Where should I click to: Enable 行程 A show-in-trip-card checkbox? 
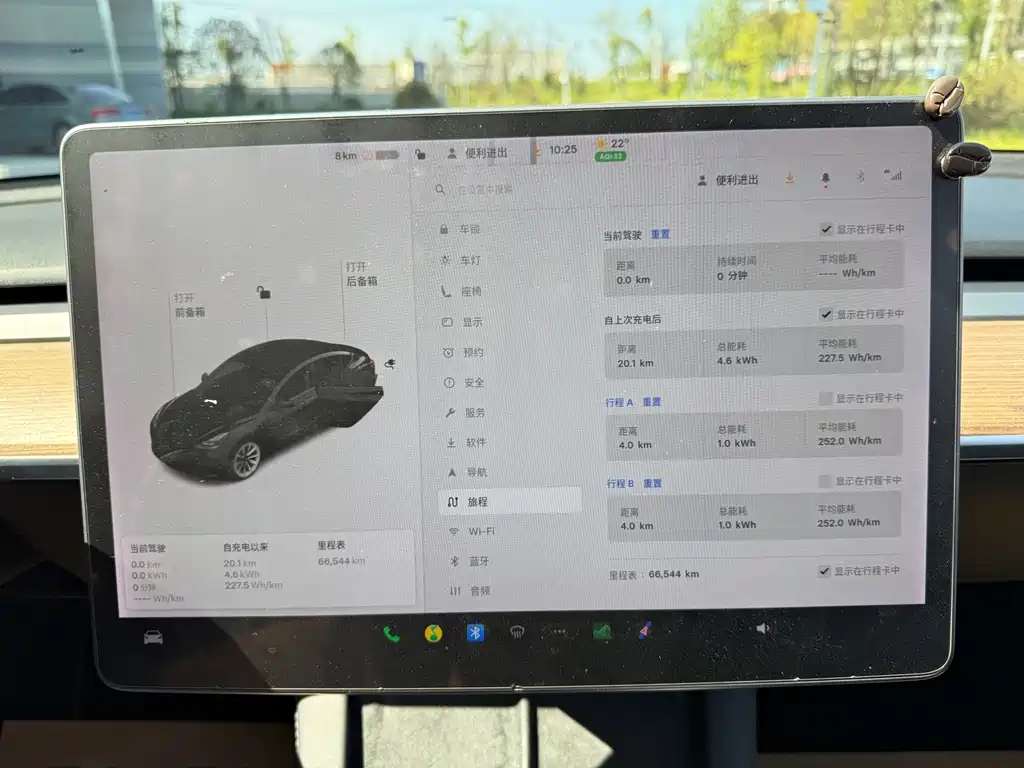point(825,398)
